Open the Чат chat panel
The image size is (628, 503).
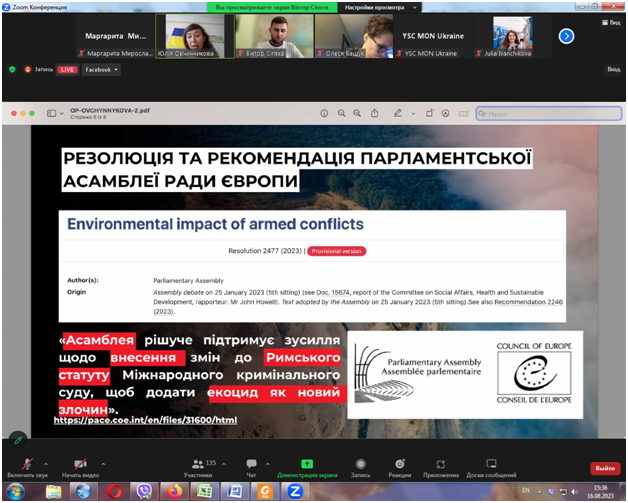[x=251, y=466]
